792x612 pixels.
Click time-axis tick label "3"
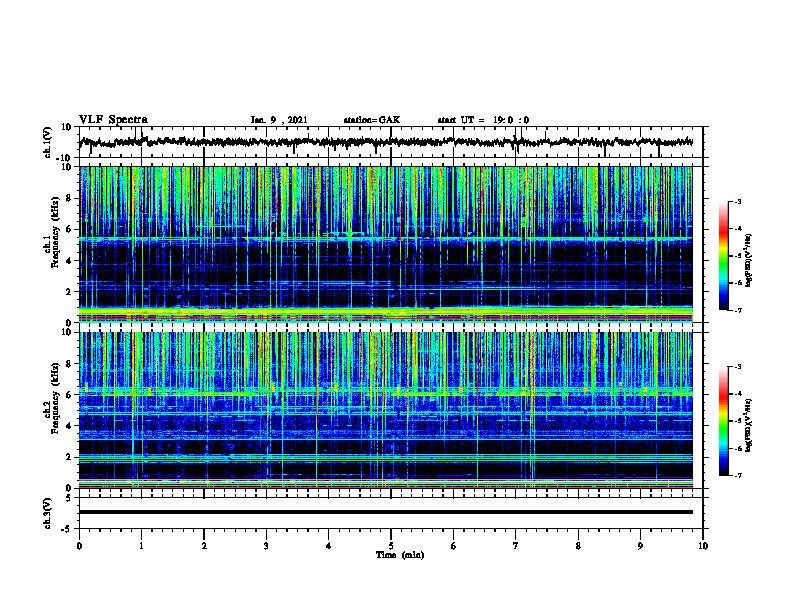coord(266,546)
